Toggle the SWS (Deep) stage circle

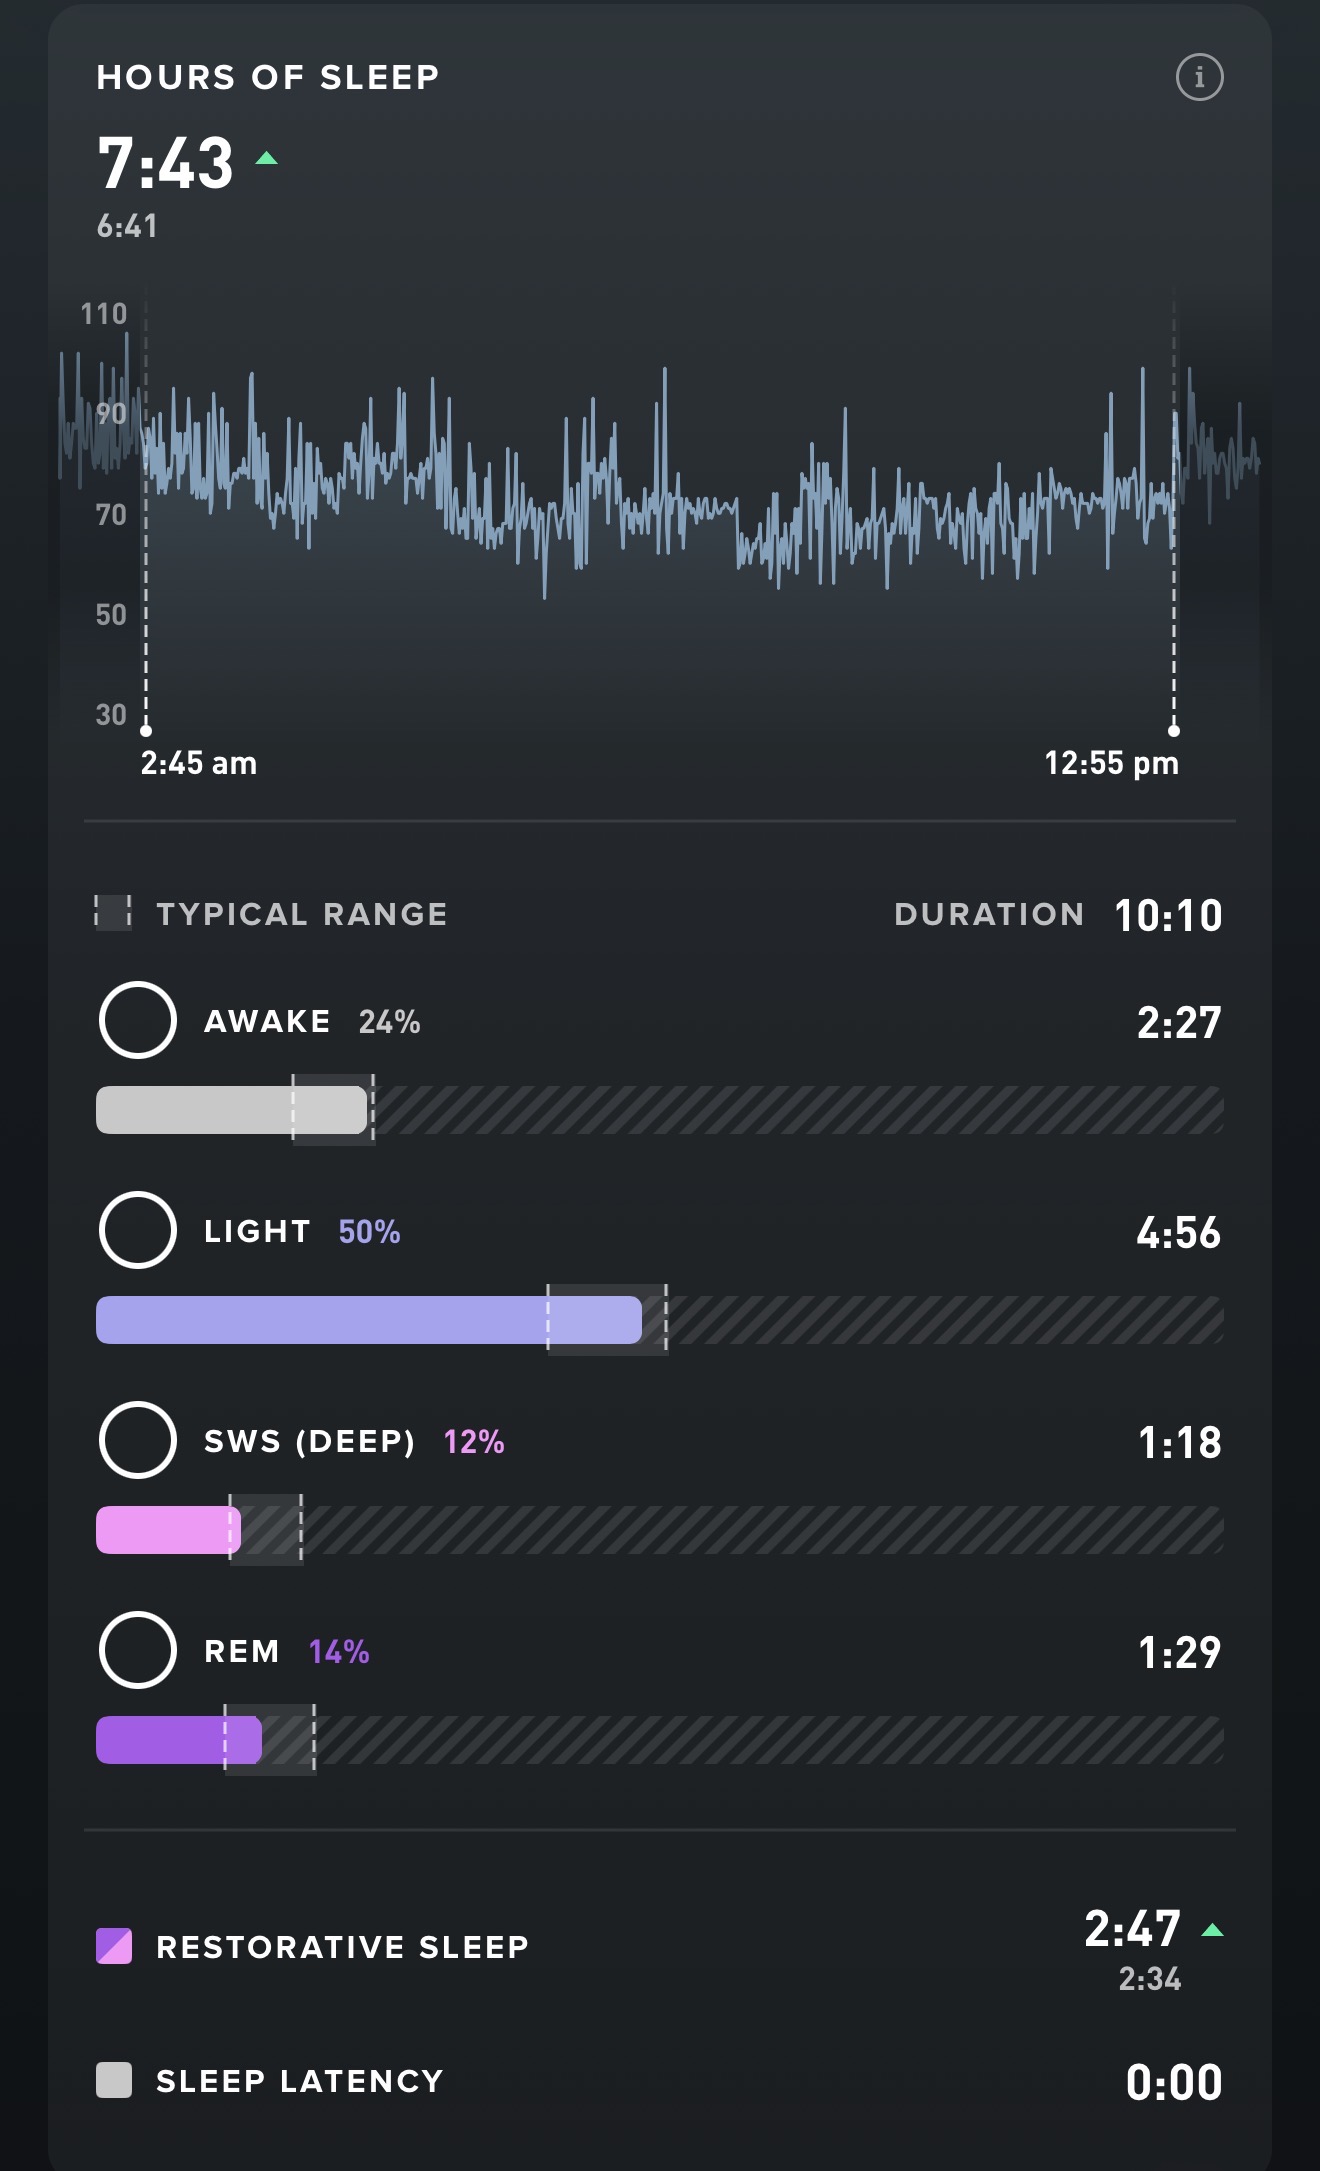pos(138,1440)
